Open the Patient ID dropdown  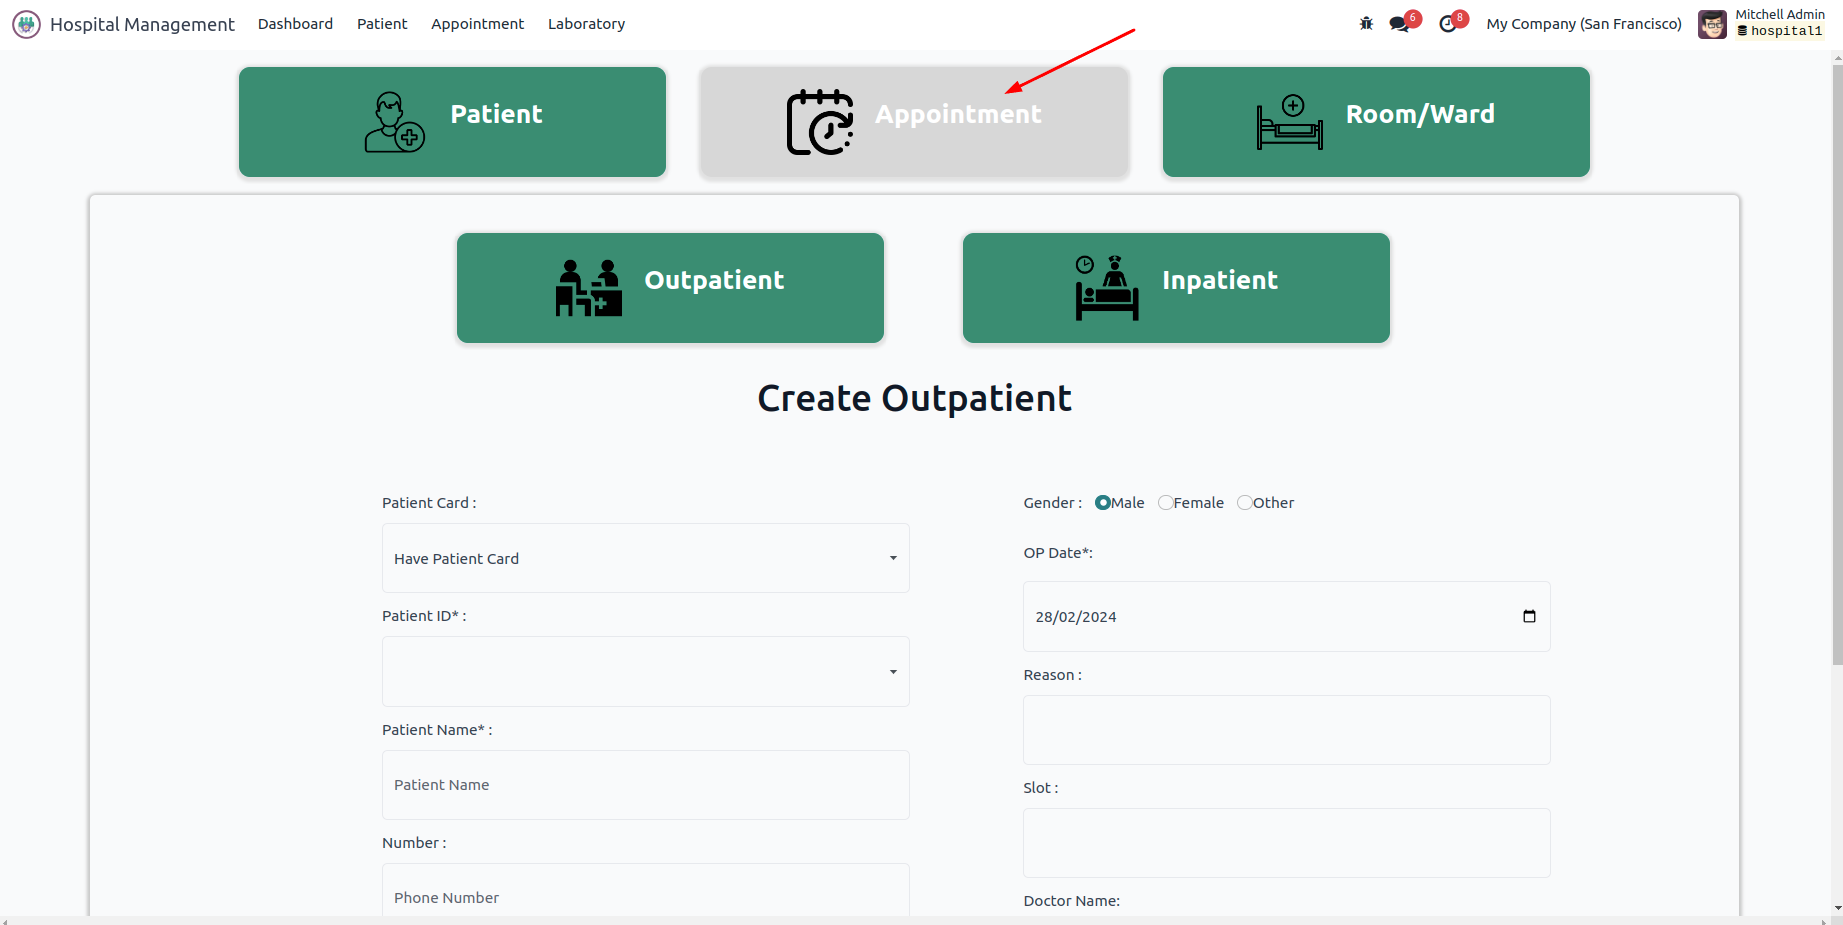coord(645,672)
